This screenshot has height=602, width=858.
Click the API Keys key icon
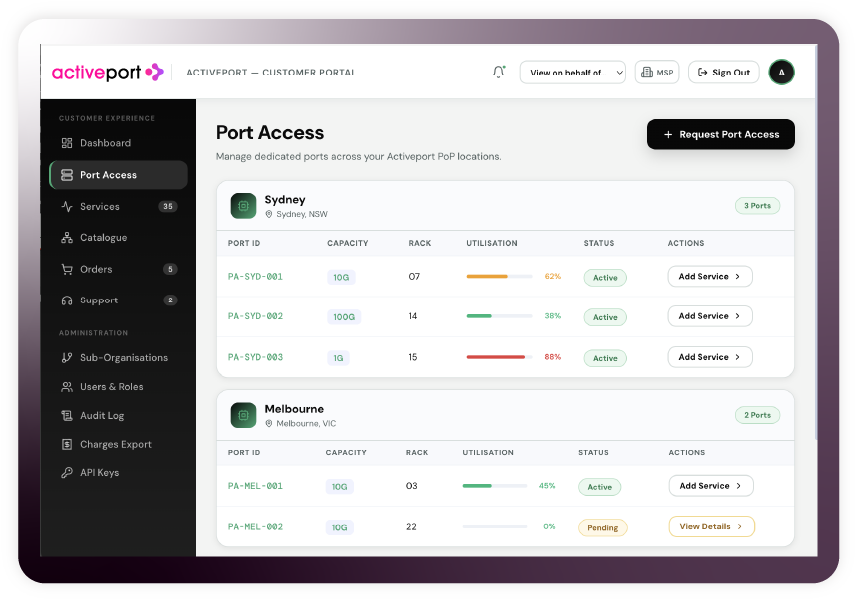coord(67,472)
